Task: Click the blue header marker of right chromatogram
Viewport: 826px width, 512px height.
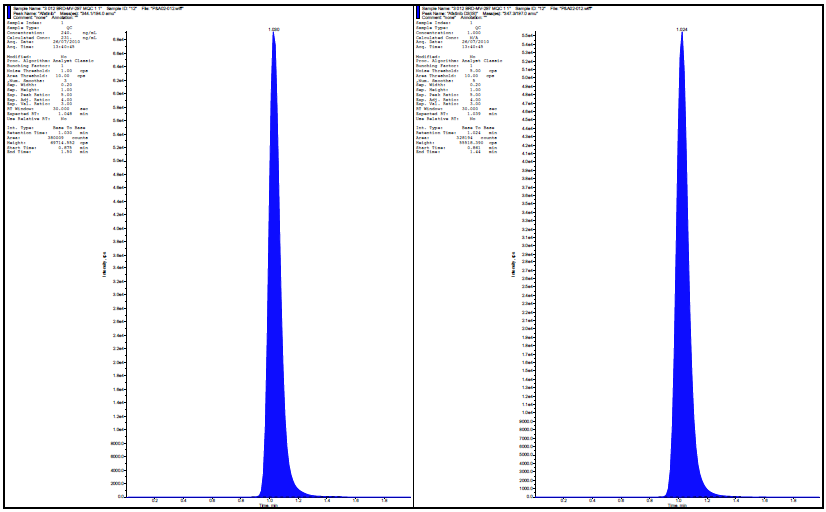Action: (x=417, y=11)
